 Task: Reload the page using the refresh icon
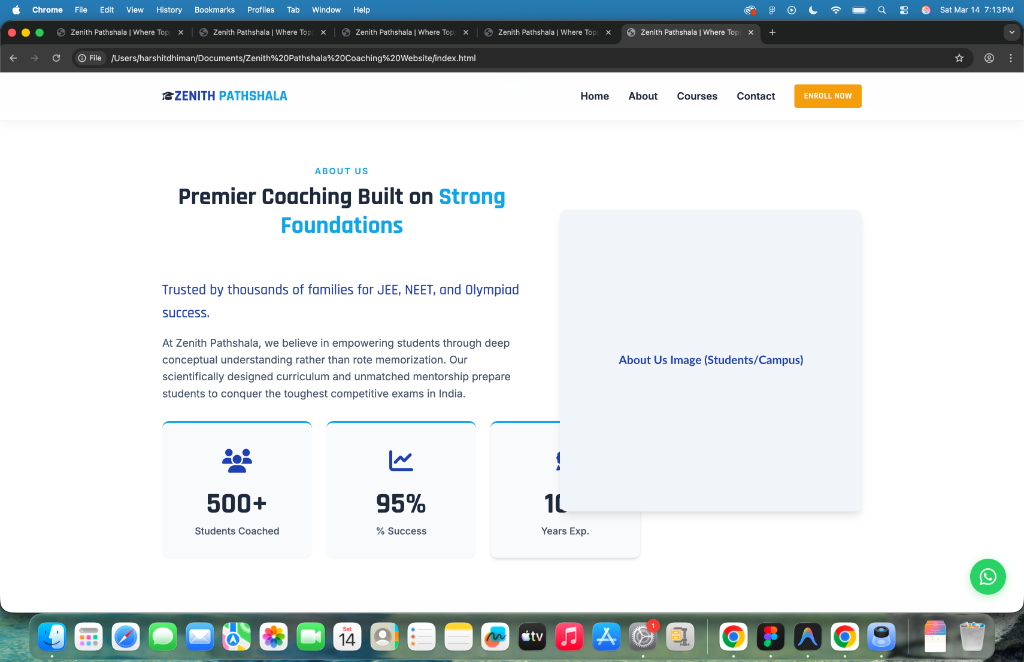point(56,58)
